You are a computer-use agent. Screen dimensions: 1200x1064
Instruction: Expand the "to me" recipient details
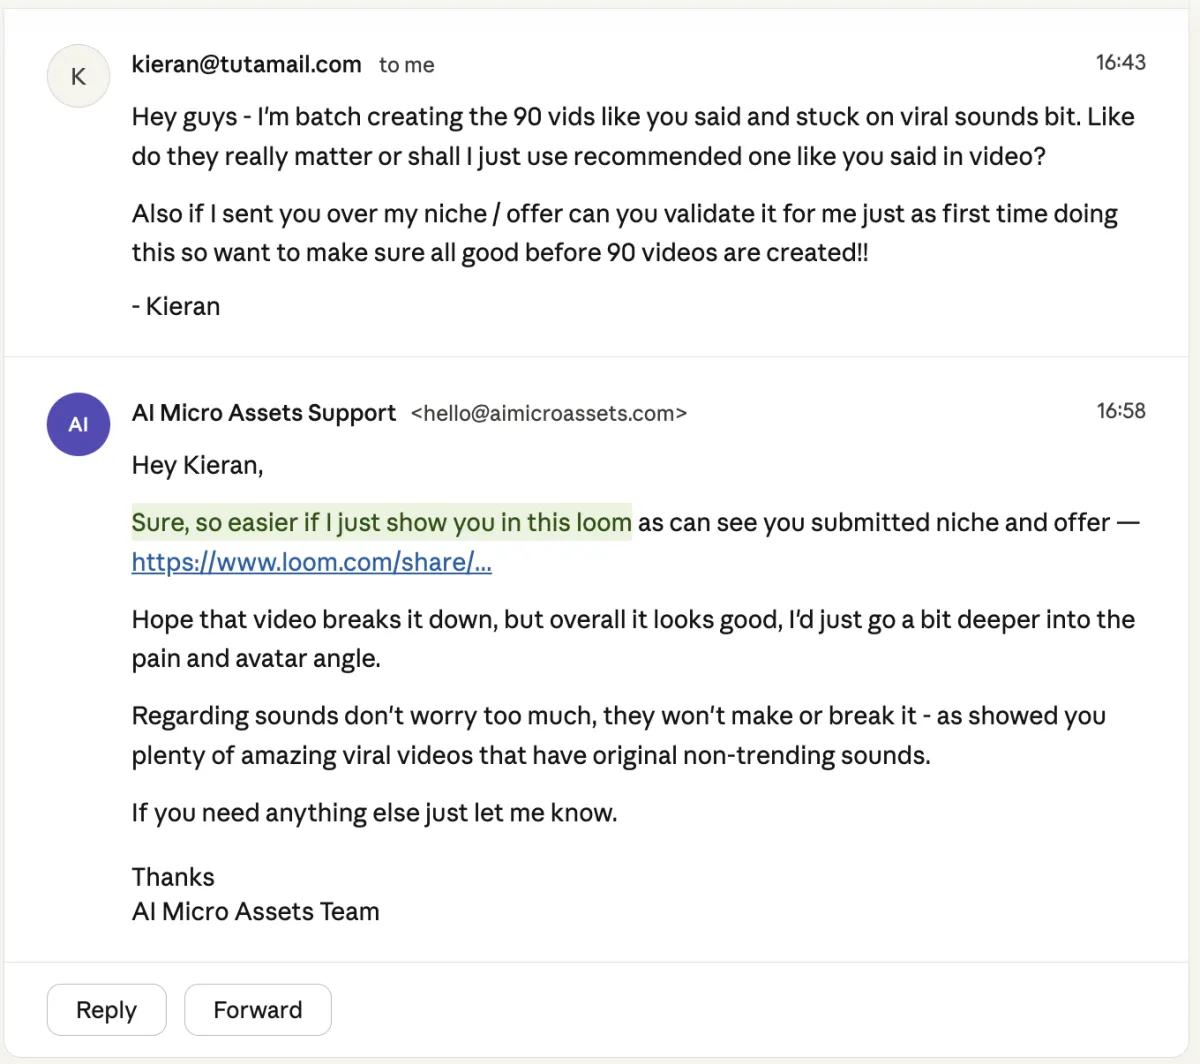[406, 66]
